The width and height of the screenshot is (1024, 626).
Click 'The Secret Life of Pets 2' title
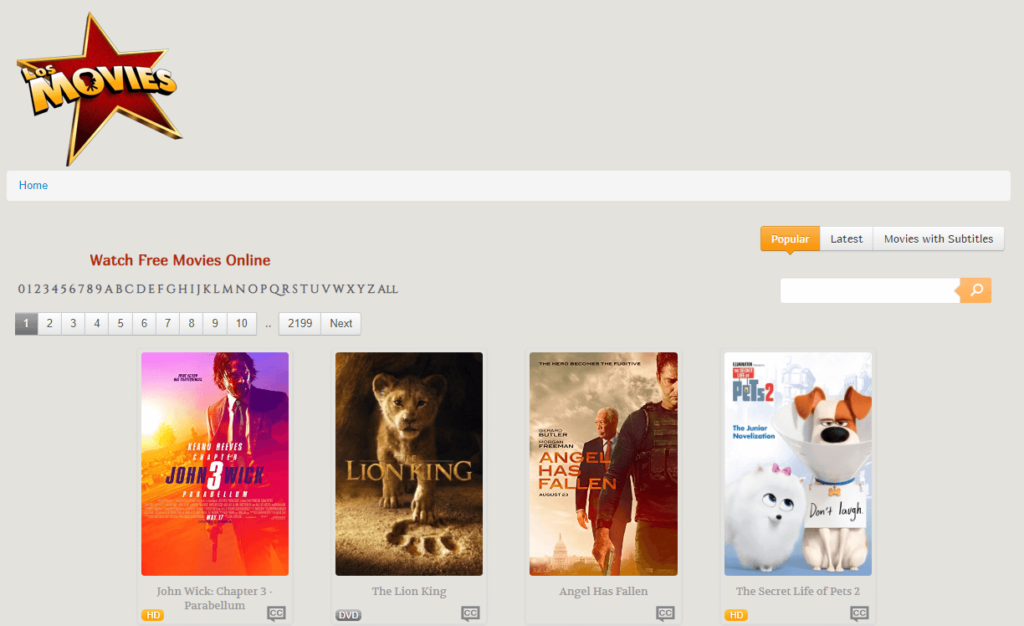coord(798,591)
